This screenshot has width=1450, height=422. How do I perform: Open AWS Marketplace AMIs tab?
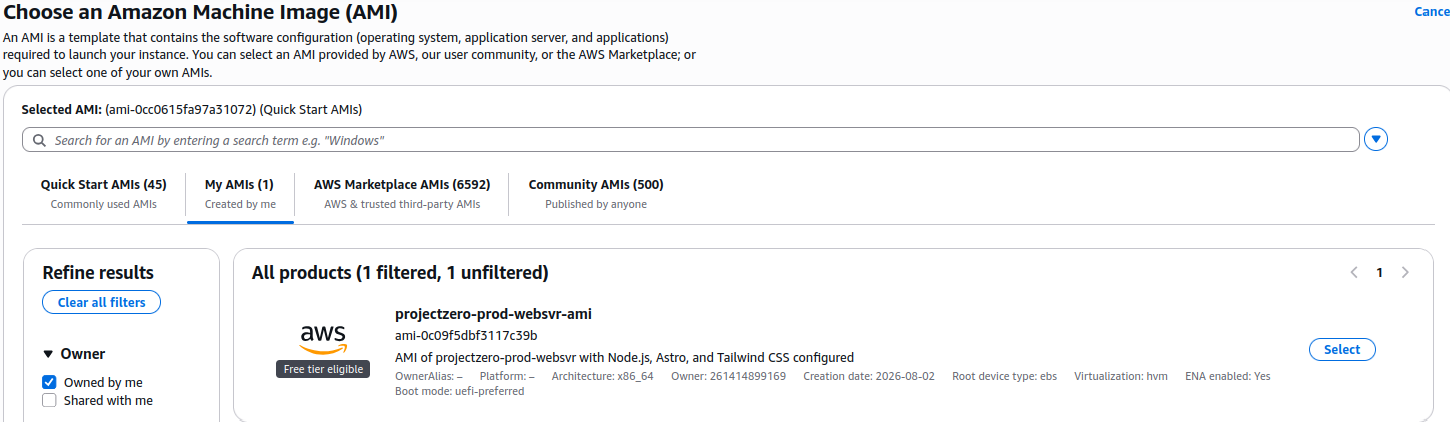coord(402,193)
